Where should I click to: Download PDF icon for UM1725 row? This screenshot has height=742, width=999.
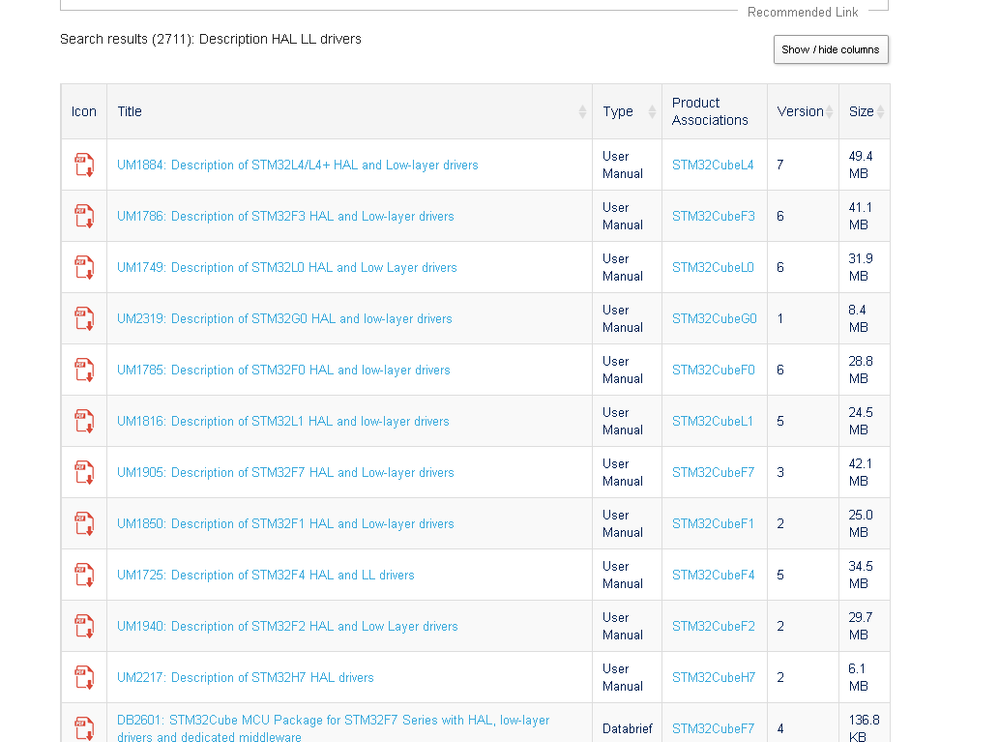pos(84,574)
